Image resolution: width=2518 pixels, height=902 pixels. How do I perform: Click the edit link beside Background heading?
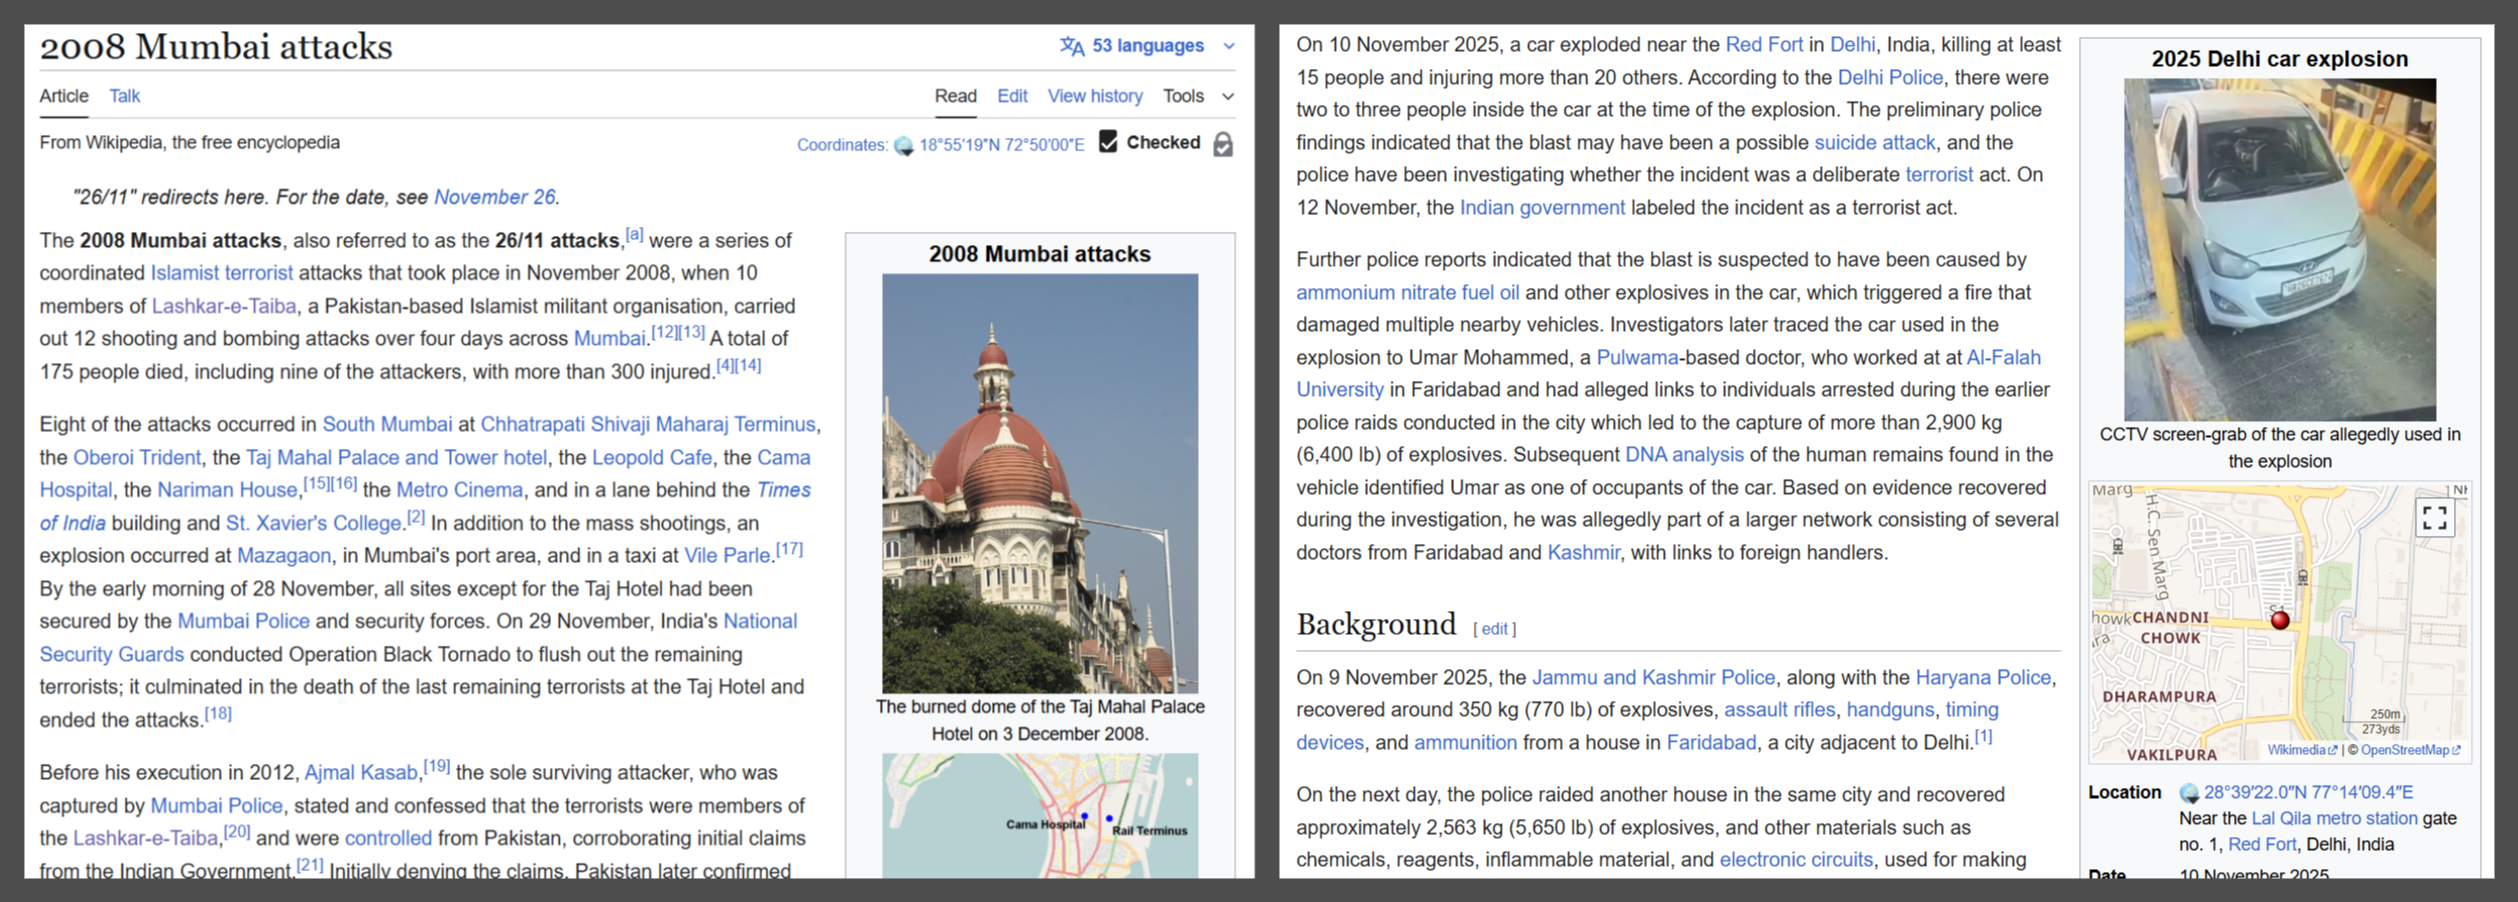[x=1494, y=629]
